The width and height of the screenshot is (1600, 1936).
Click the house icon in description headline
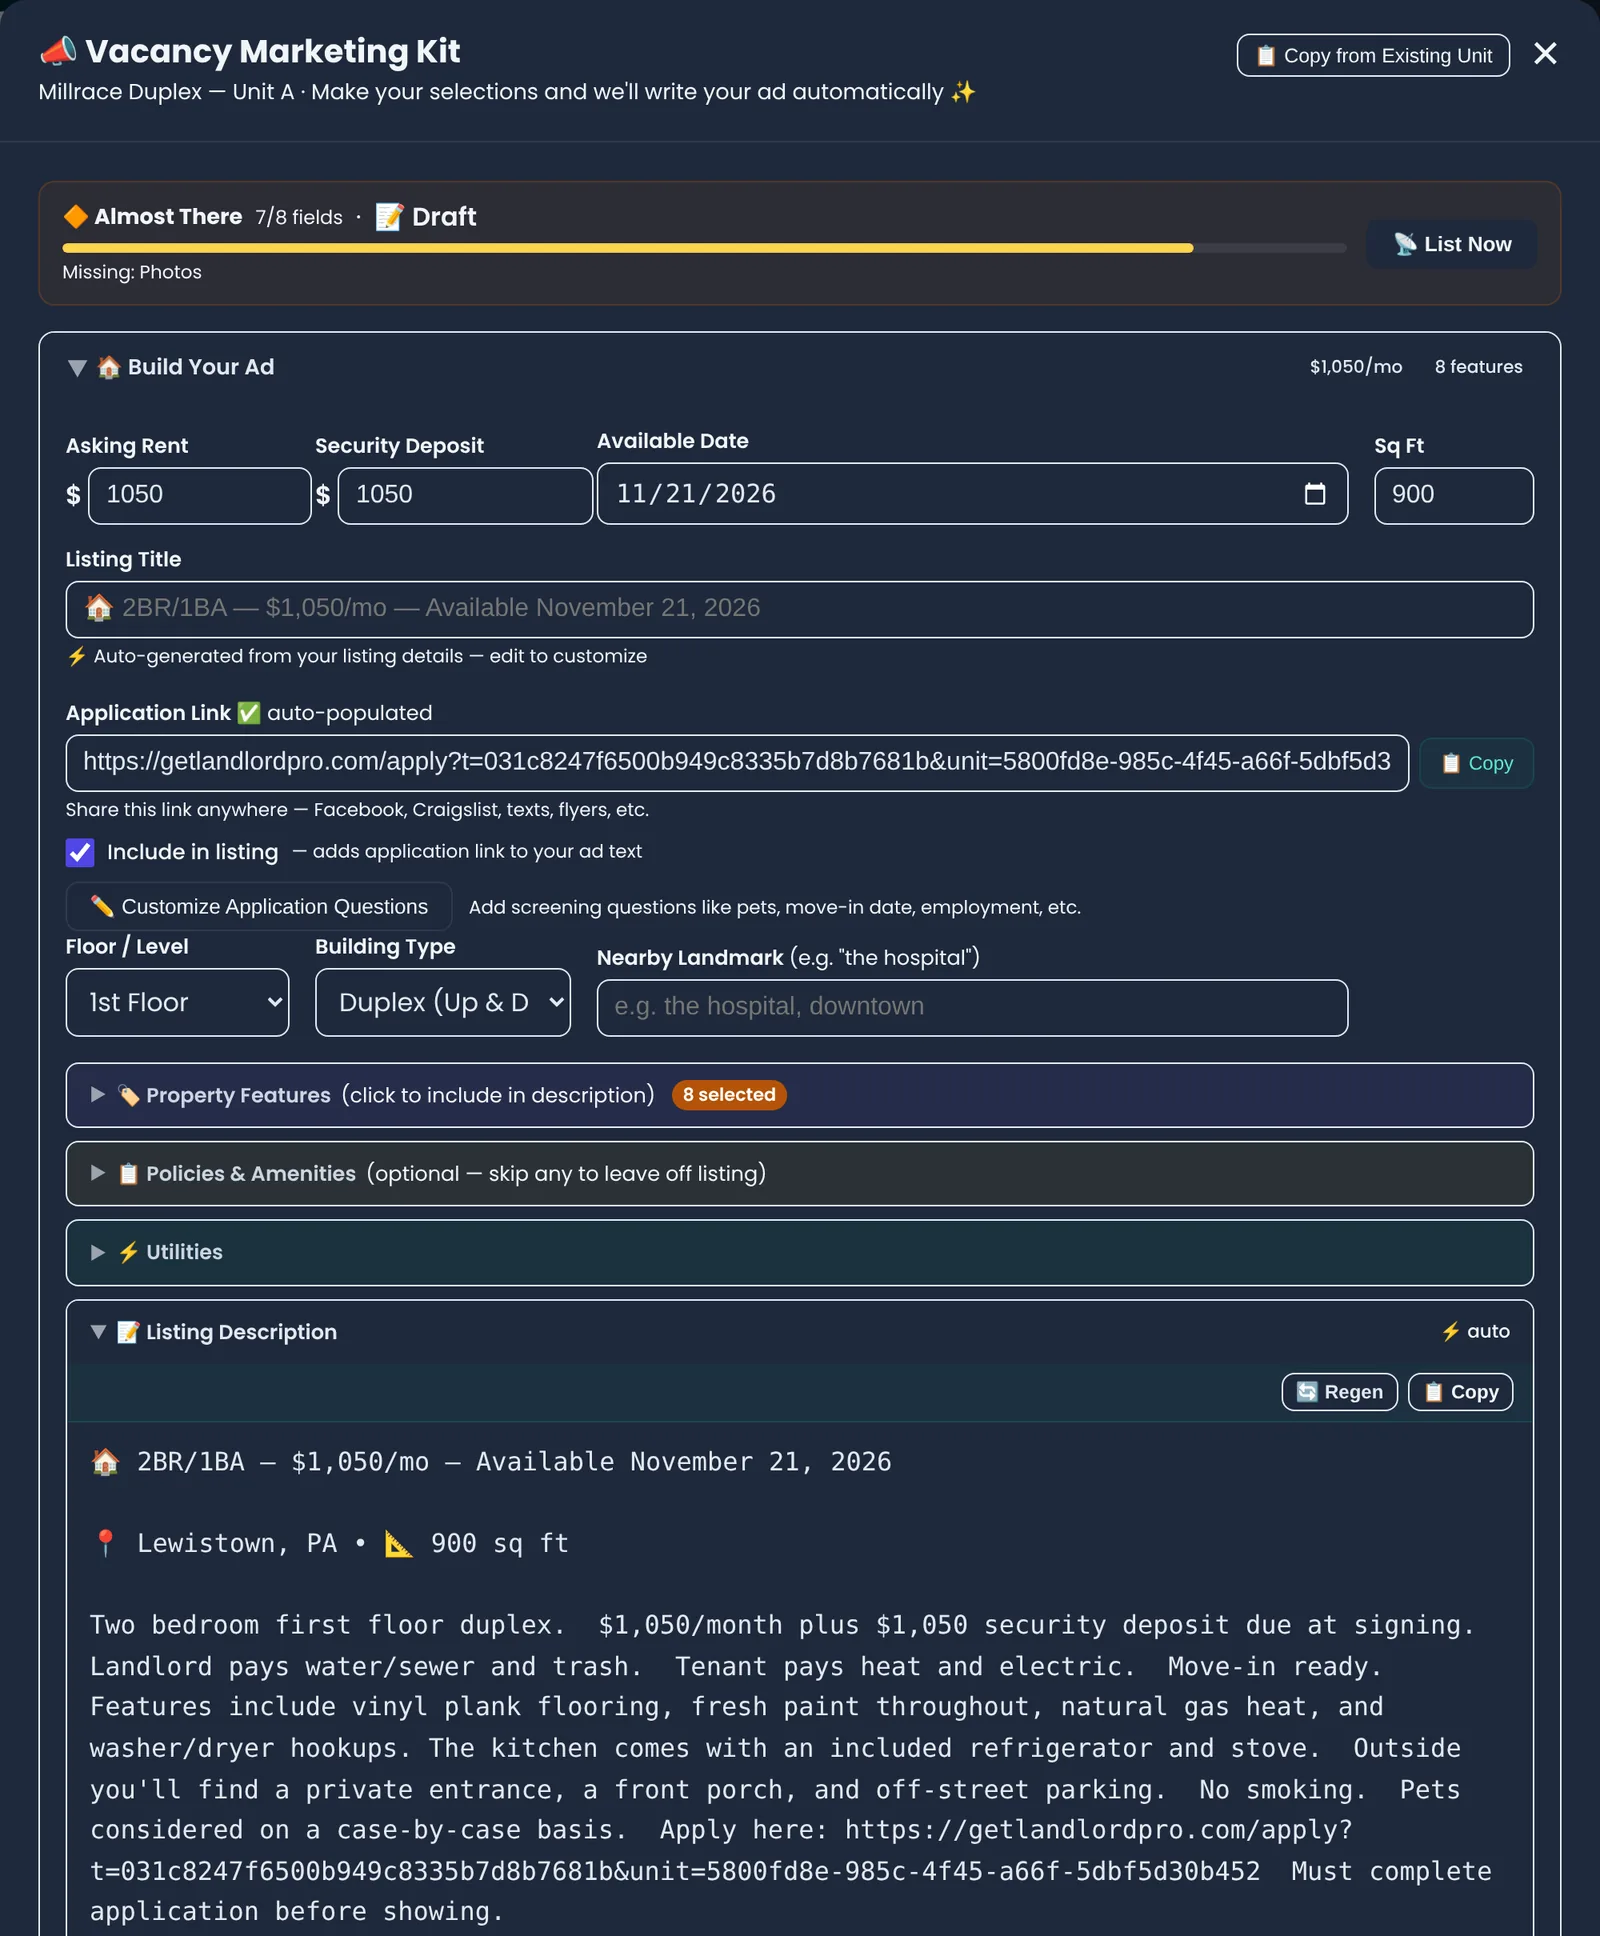105,1462
